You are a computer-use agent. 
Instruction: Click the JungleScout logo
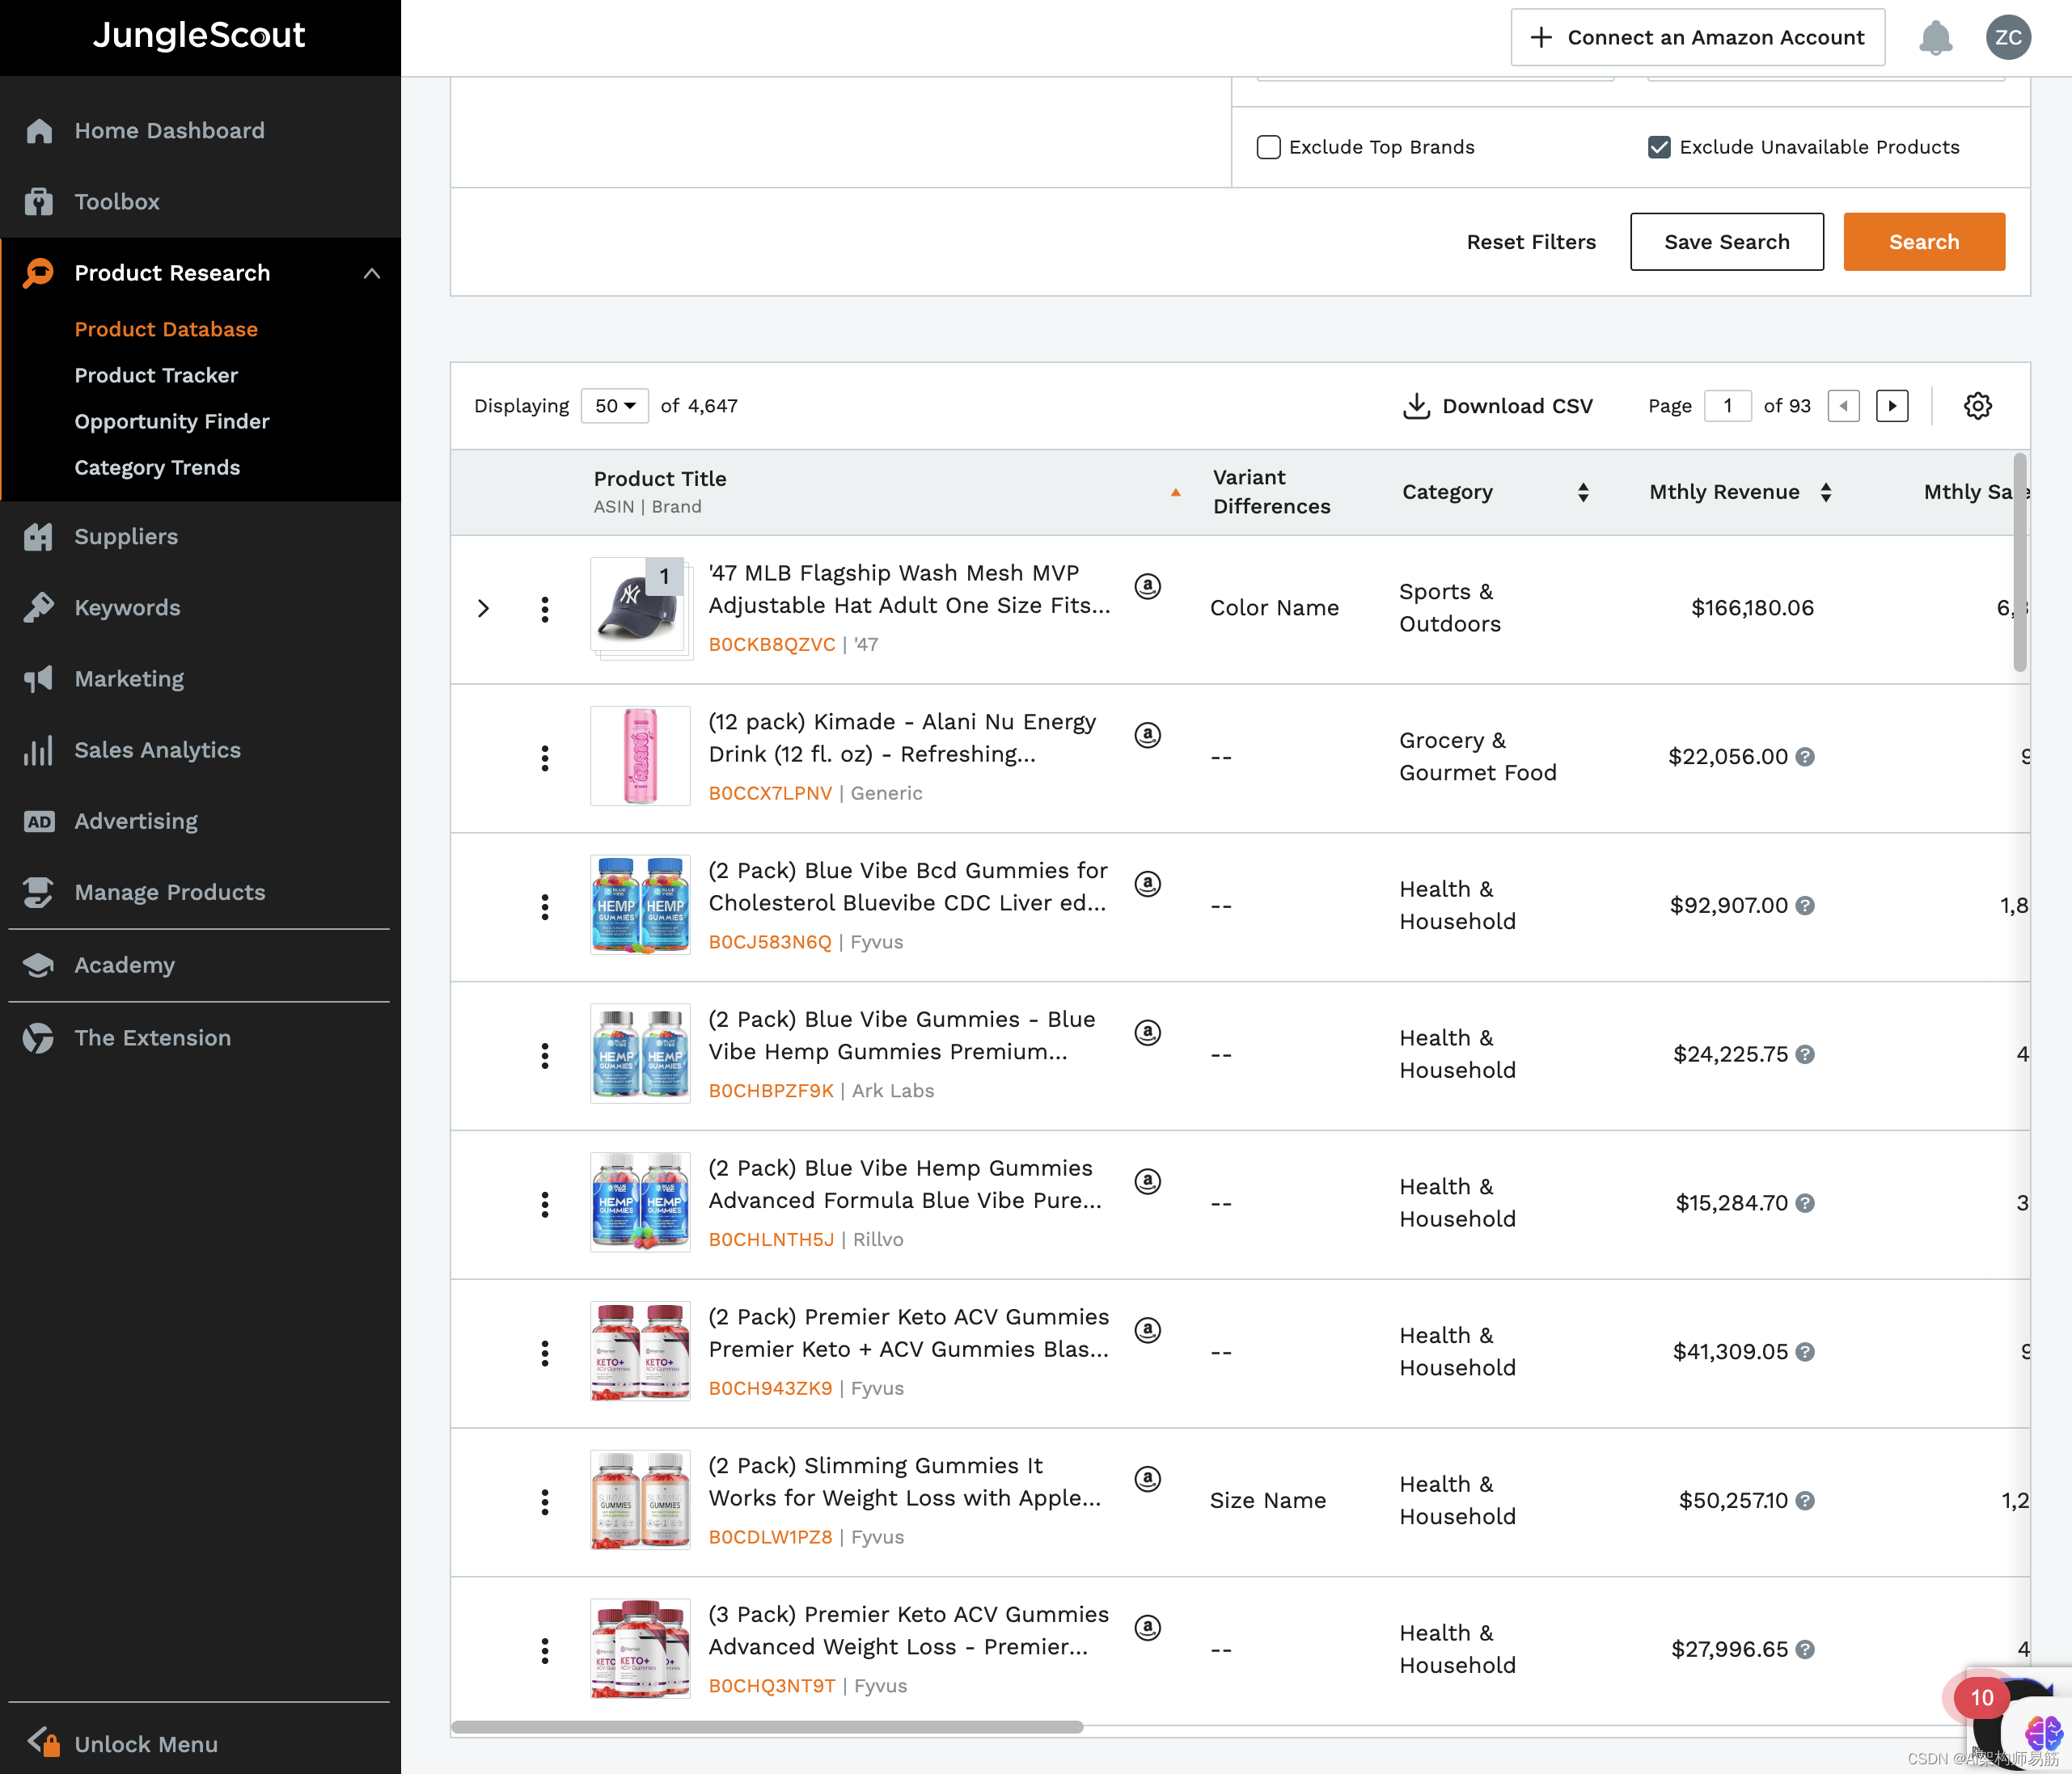[199, 36]
